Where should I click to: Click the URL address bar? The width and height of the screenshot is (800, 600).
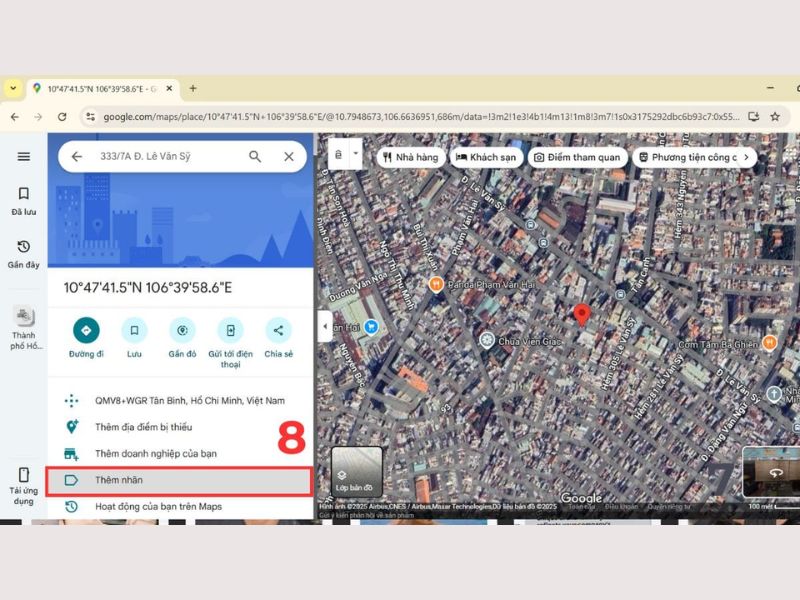pos(421,117)
